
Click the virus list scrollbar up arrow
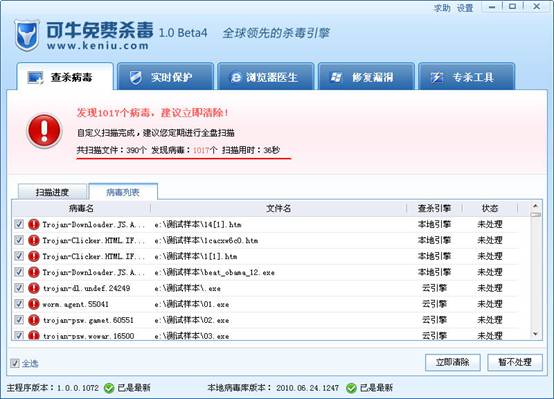[535, 206]
